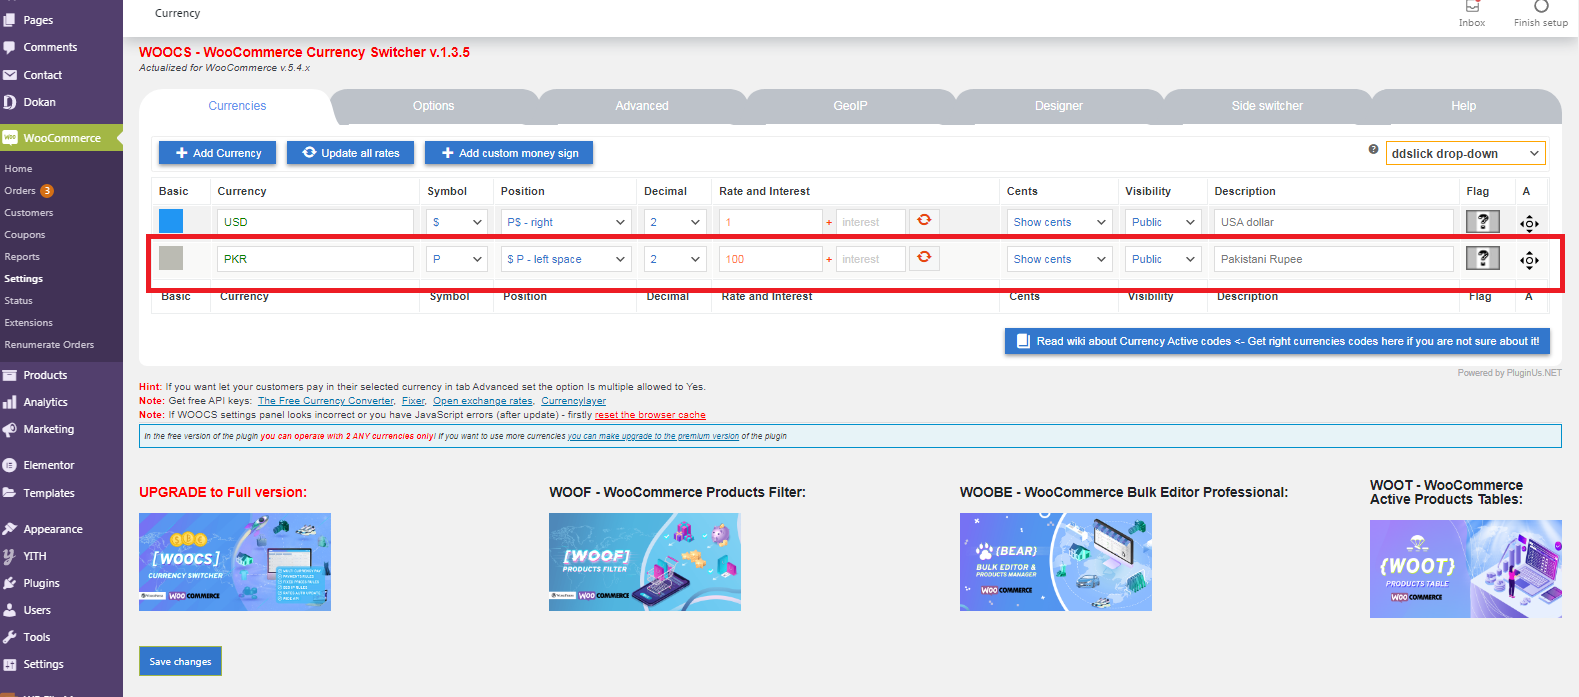Open Visibility Public dropdown for USD
This screenshot has width=1579, height=697.
(x=1163, y=222)
